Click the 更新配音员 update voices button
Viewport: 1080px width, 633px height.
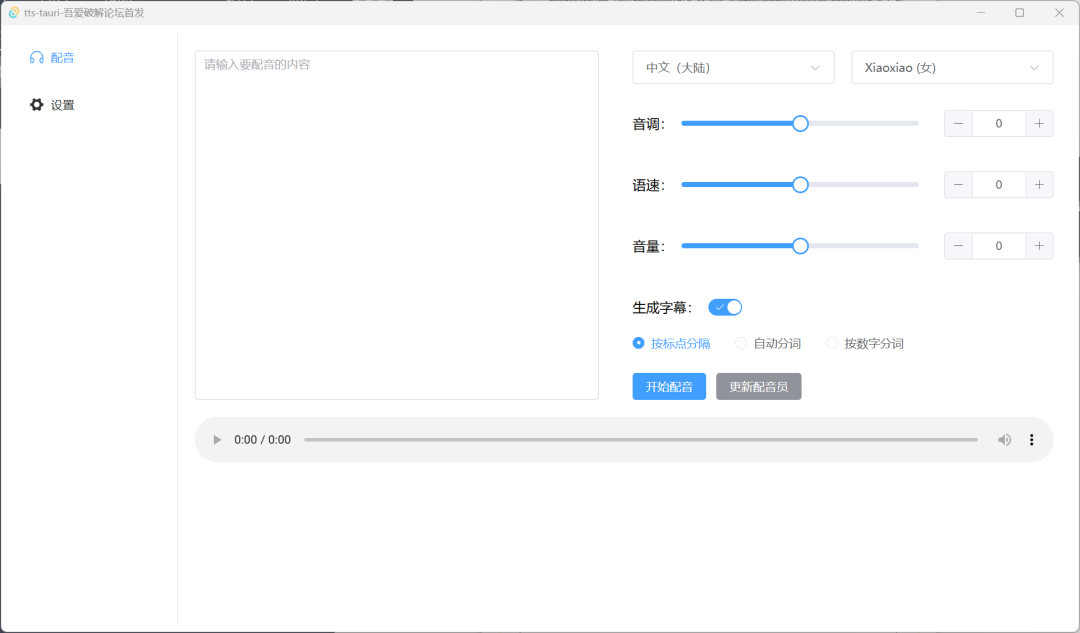(758, 386)
